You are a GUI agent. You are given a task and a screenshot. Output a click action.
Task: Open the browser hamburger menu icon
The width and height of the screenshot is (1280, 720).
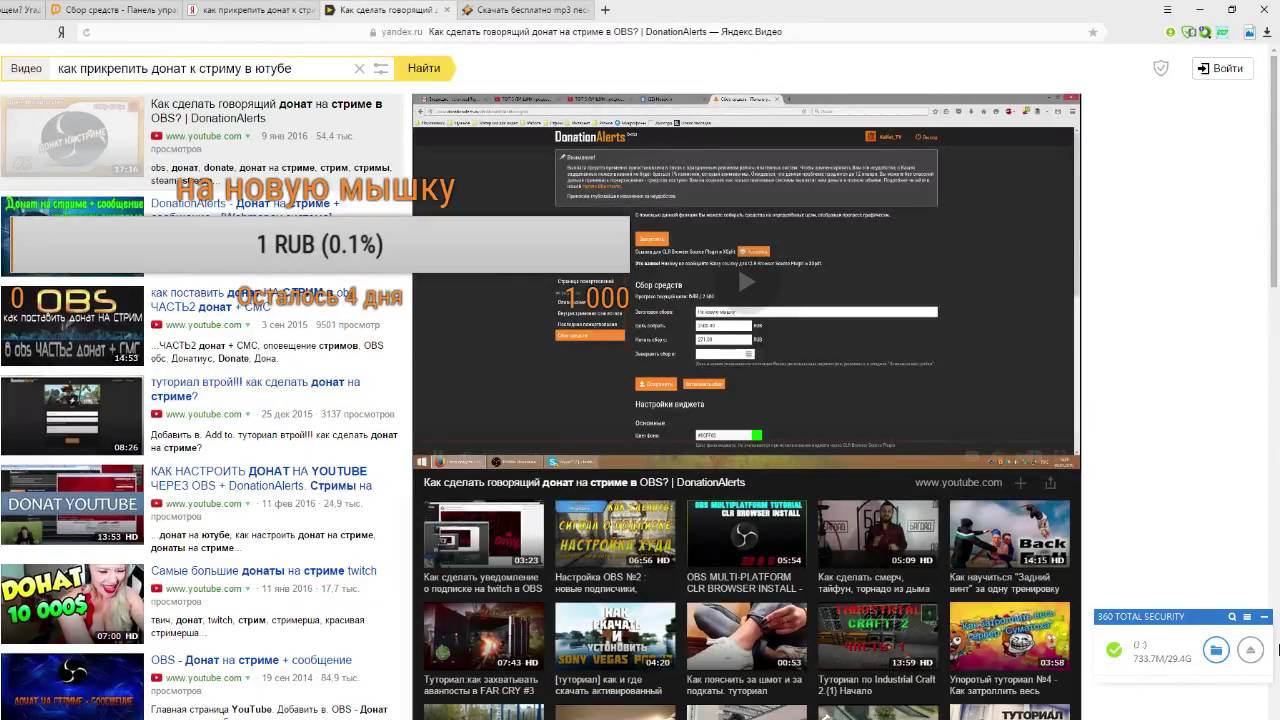click(x=1168, y=10)
